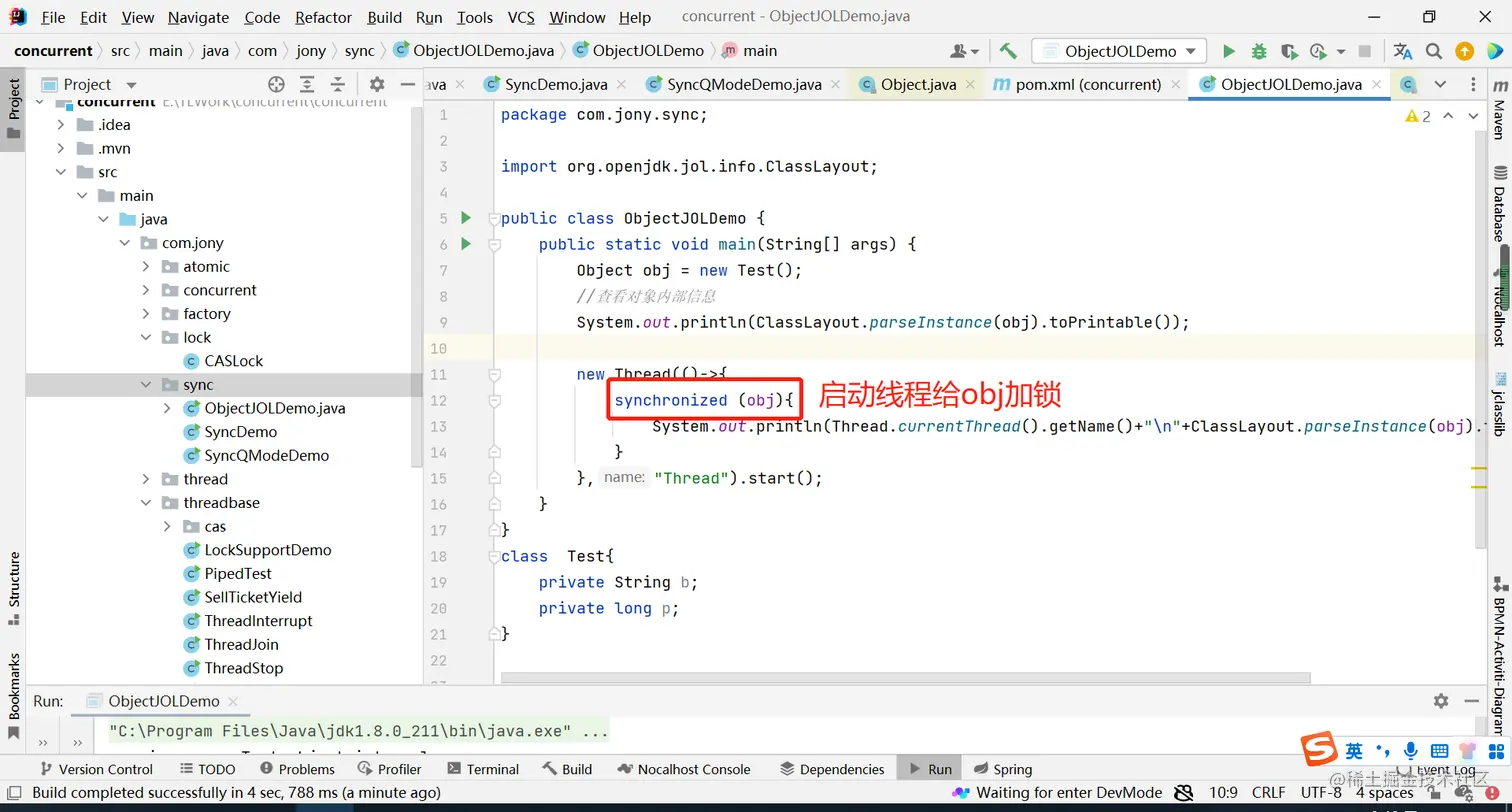Click the Build project hammer icon
This screenshot has height=812, width=1512.
[x=1008, y=51]
